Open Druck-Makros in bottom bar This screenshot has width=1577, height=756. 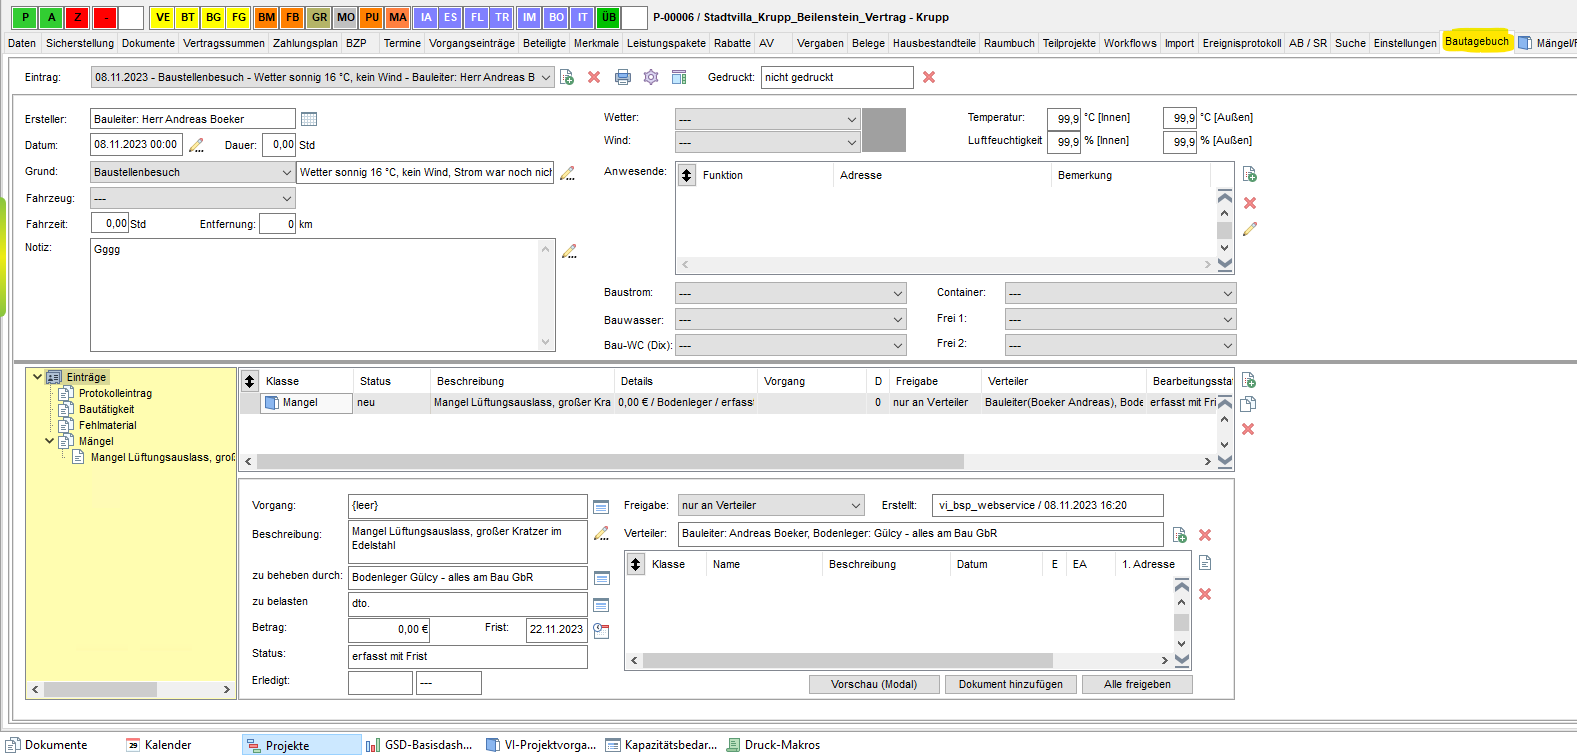[x=773, y=745]
